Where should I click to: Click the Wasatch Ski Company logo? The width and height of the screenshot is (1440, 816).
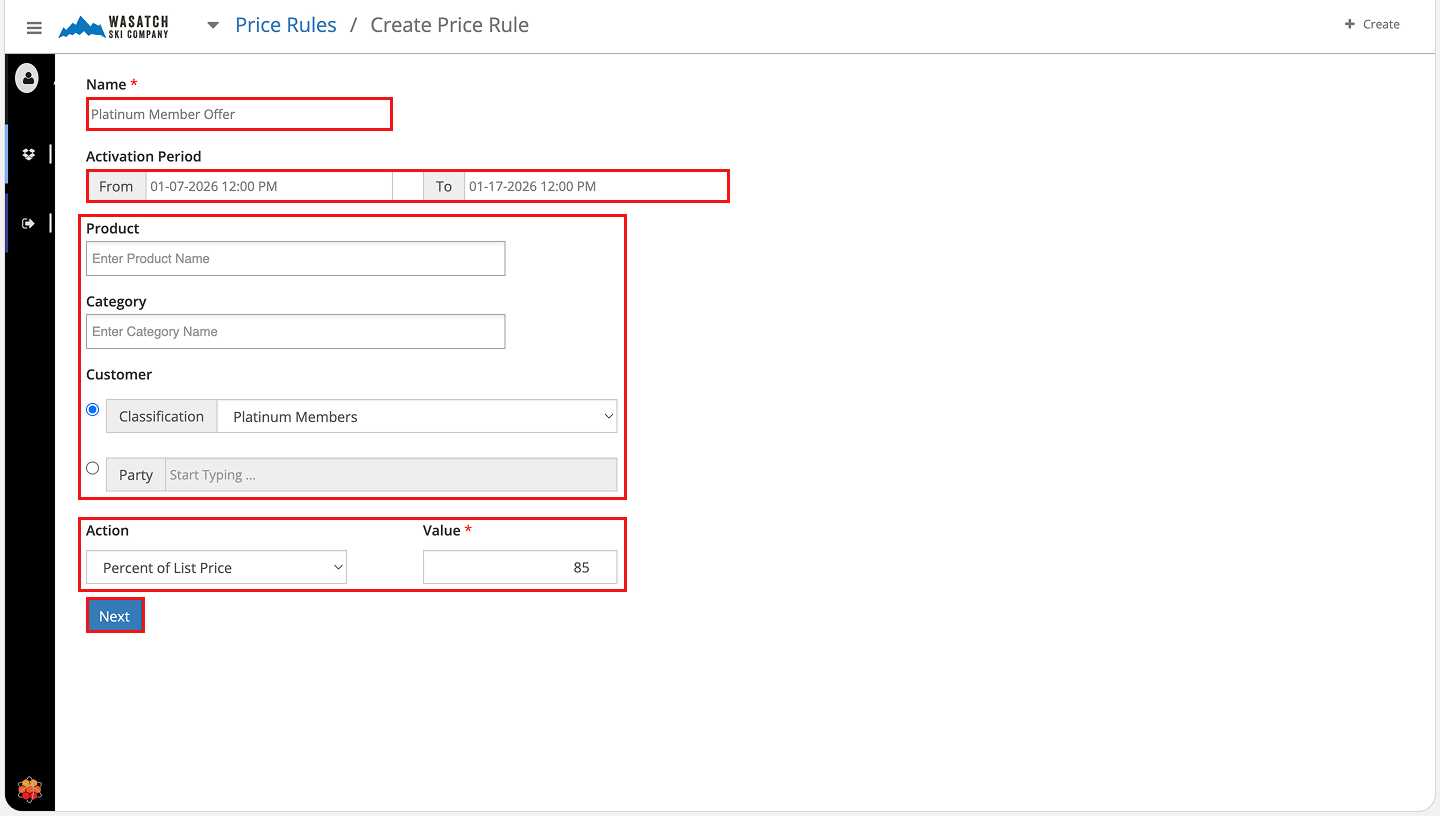[x=114, y=27]
